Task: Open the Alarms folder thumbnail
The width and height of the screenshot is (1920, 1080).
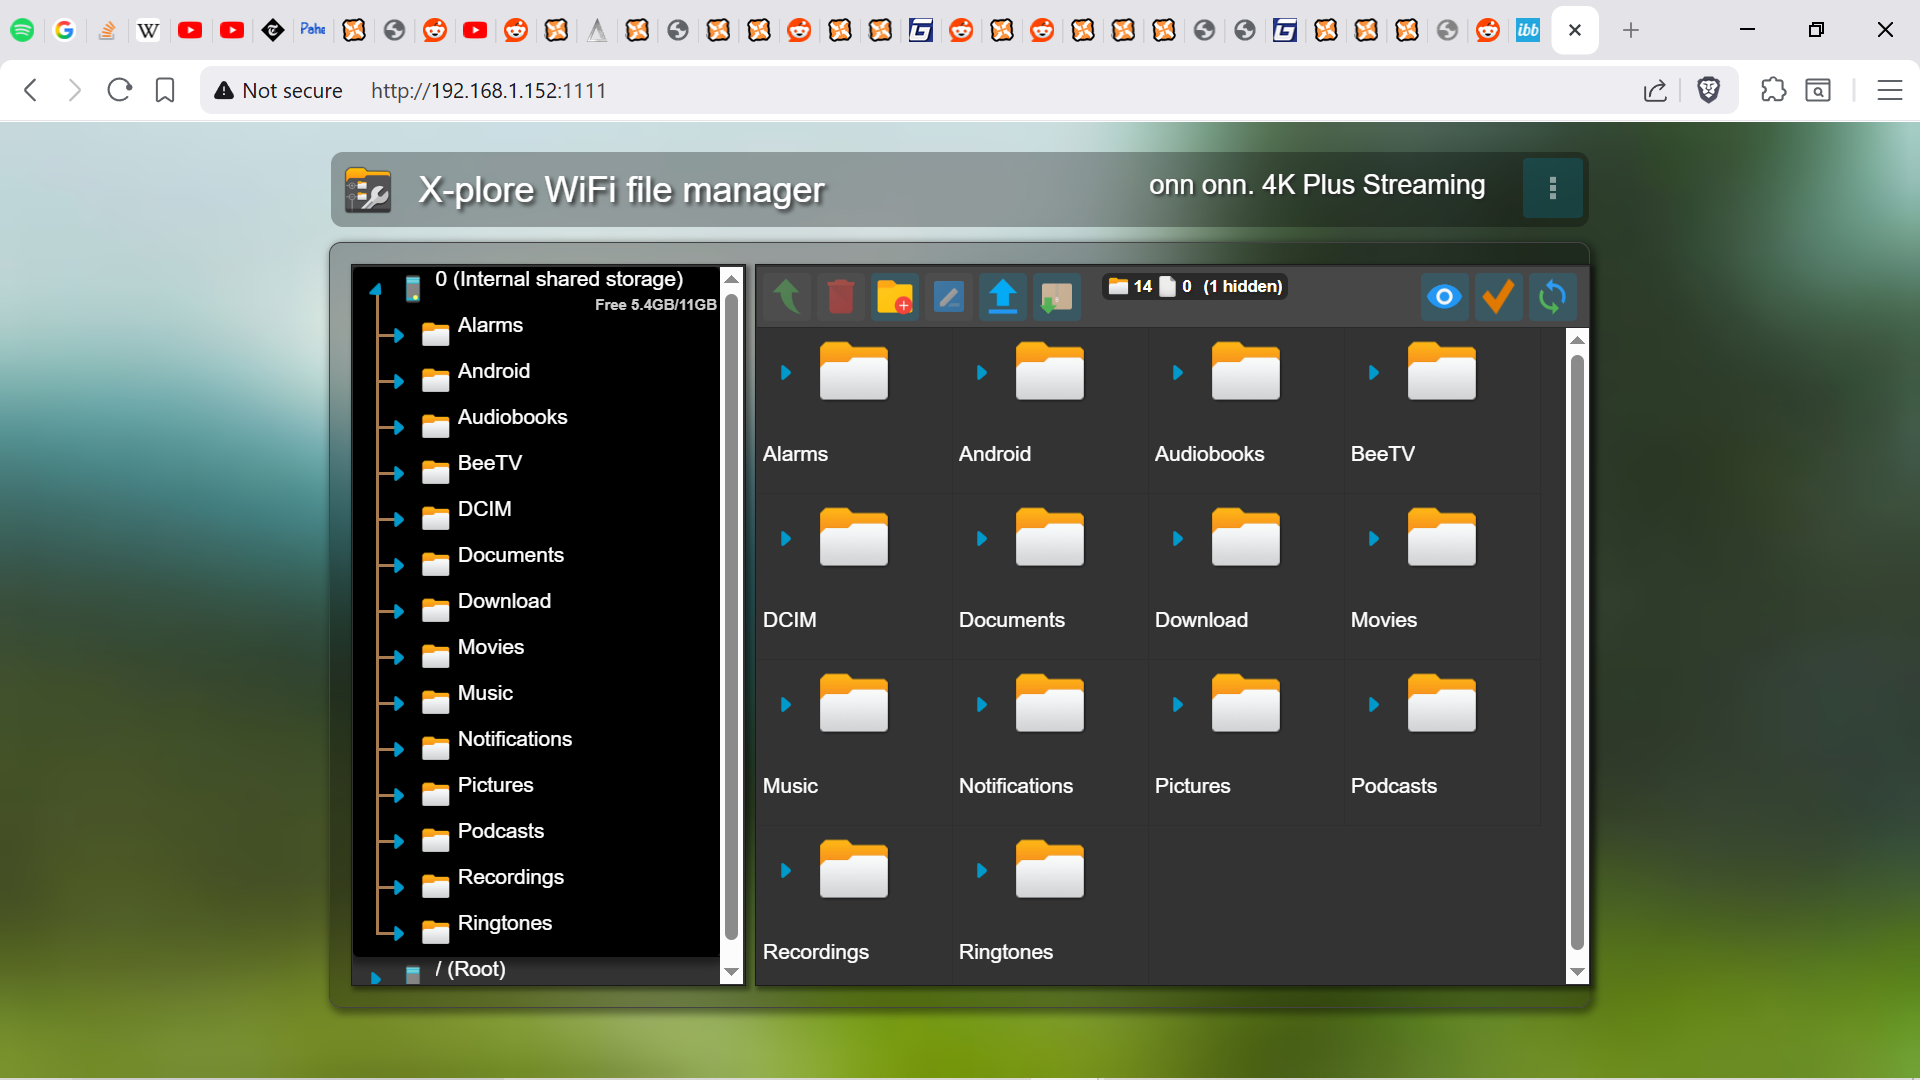Action: coord(853,371)
